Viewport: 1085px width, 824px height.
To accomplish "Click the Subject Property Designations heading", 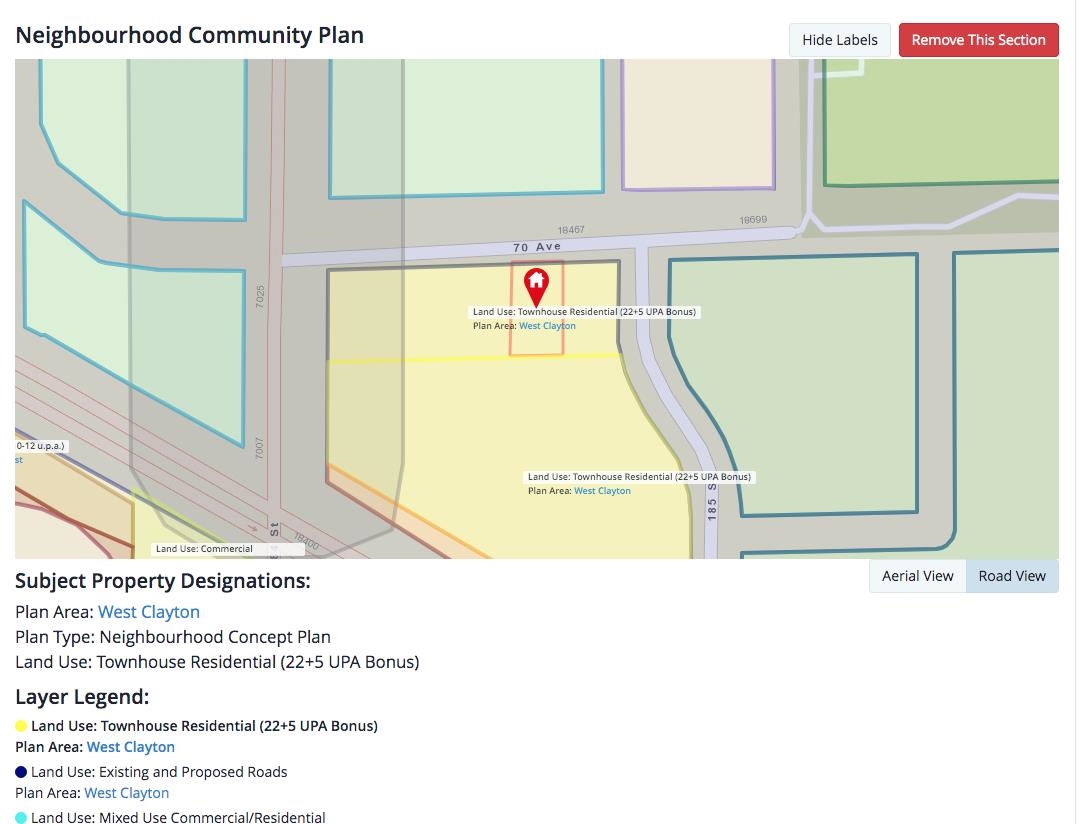I will pyautogui.click(x=163, y=581).
